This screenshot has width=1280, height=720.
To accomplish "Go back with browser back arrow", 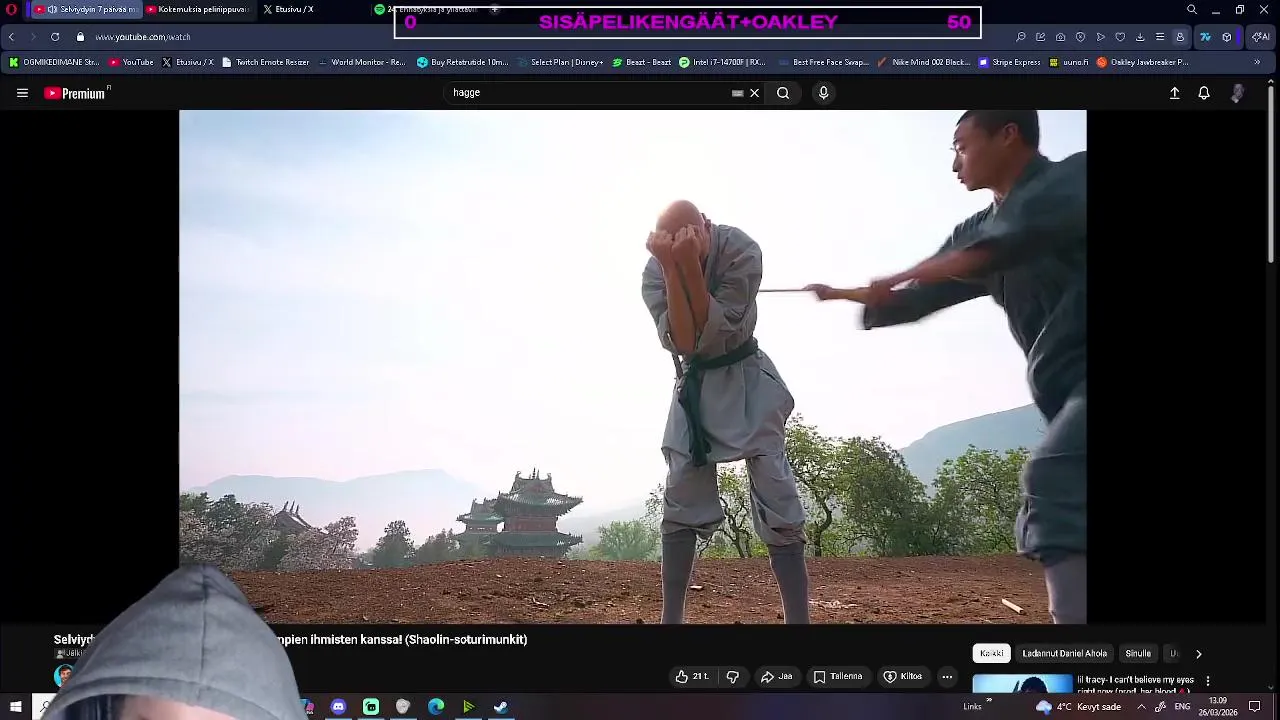I will 11,37.
